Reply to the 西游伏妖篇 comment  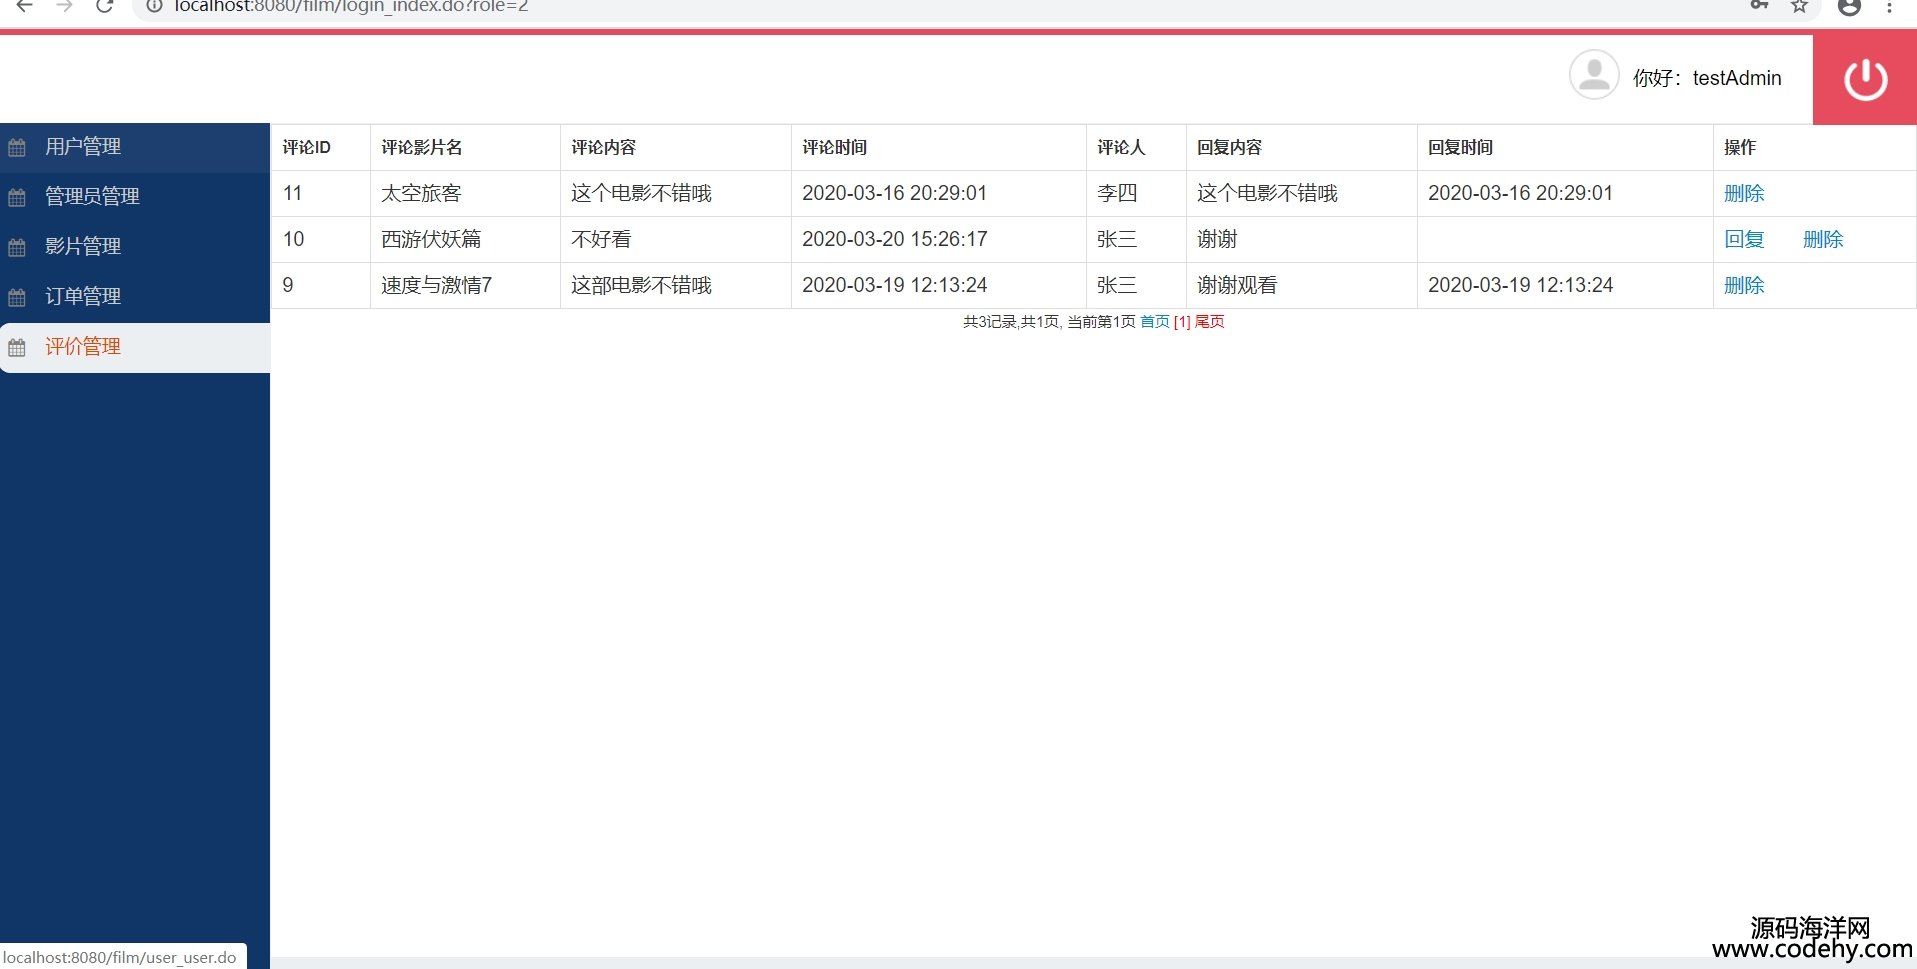point(1743,240)
